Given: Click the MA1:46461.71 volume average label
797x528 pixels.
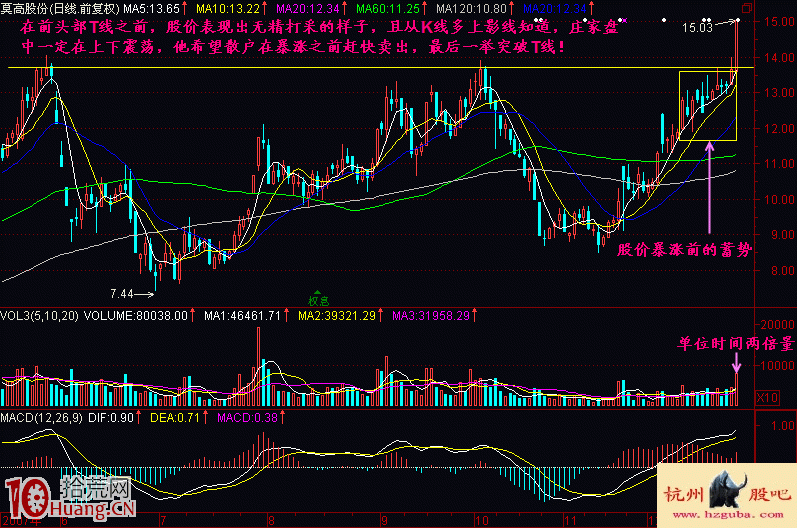Looking at the screenshot, I should tap(242, 316).
